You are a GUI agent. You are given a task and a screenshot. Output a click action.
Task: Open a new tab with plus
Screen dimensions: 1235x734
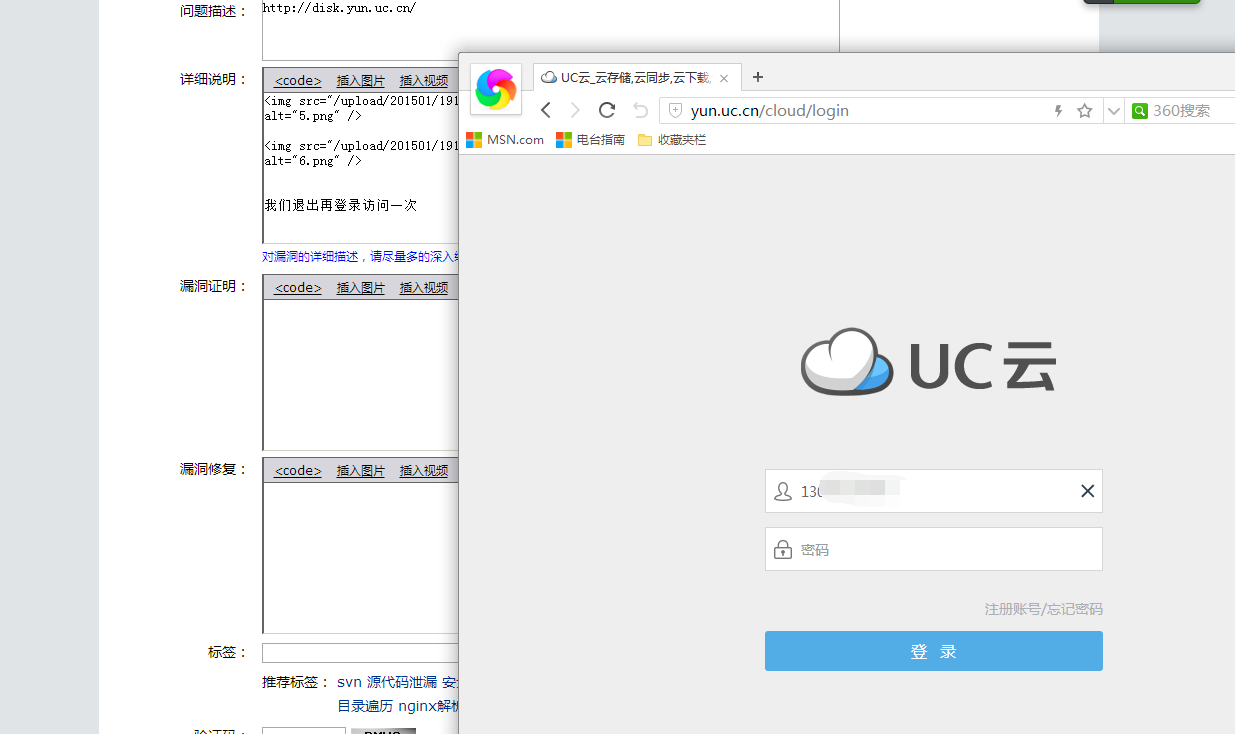pos(757,77)
